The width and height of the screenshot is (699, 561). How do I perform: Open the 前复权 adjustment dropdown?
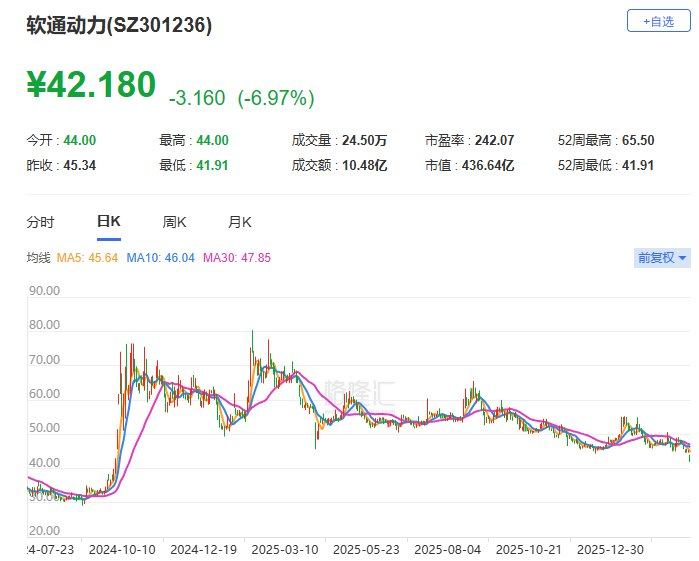tap(662, 258)
